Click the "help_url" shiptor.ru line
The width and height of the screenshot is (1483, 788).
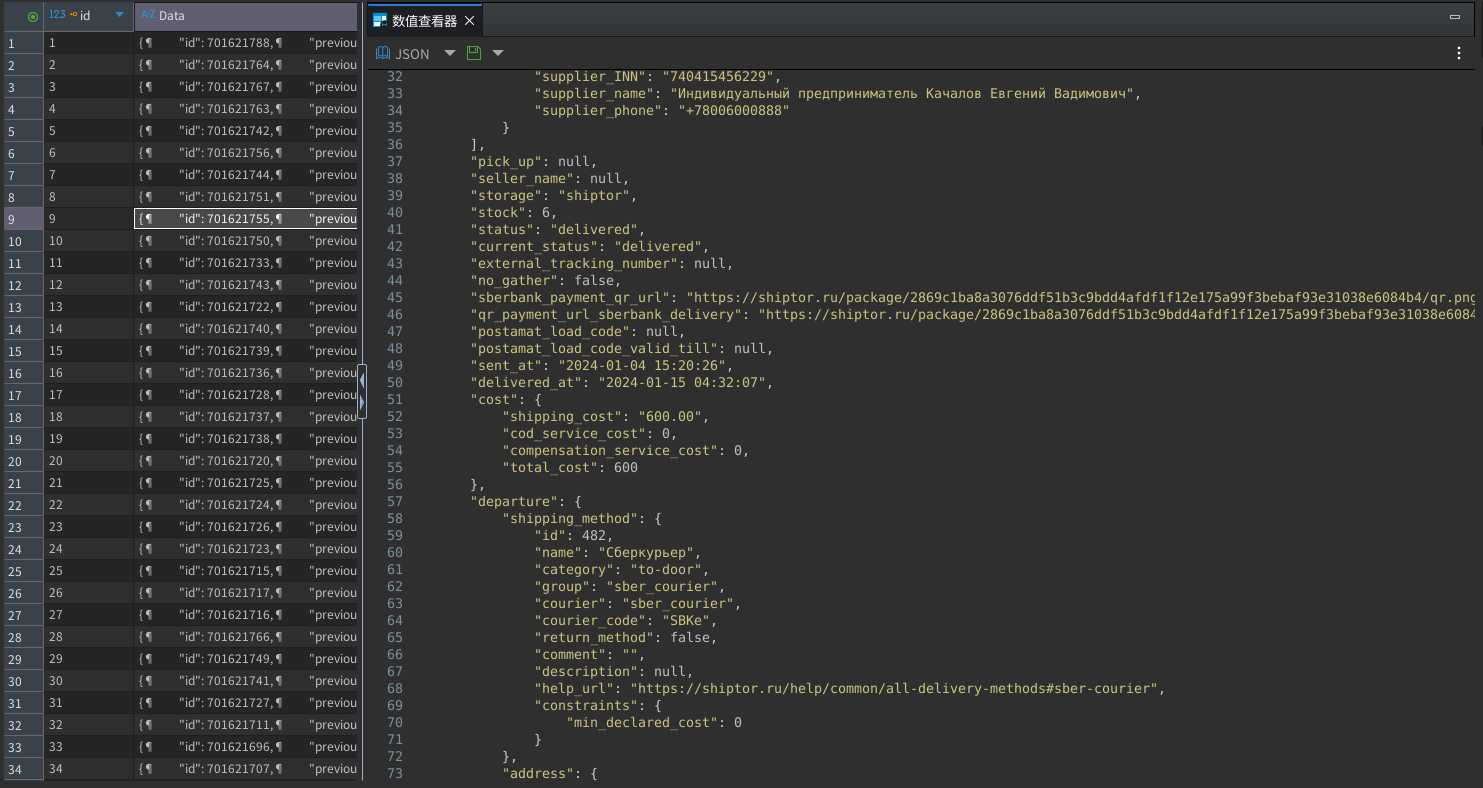[x=851, y=689]
